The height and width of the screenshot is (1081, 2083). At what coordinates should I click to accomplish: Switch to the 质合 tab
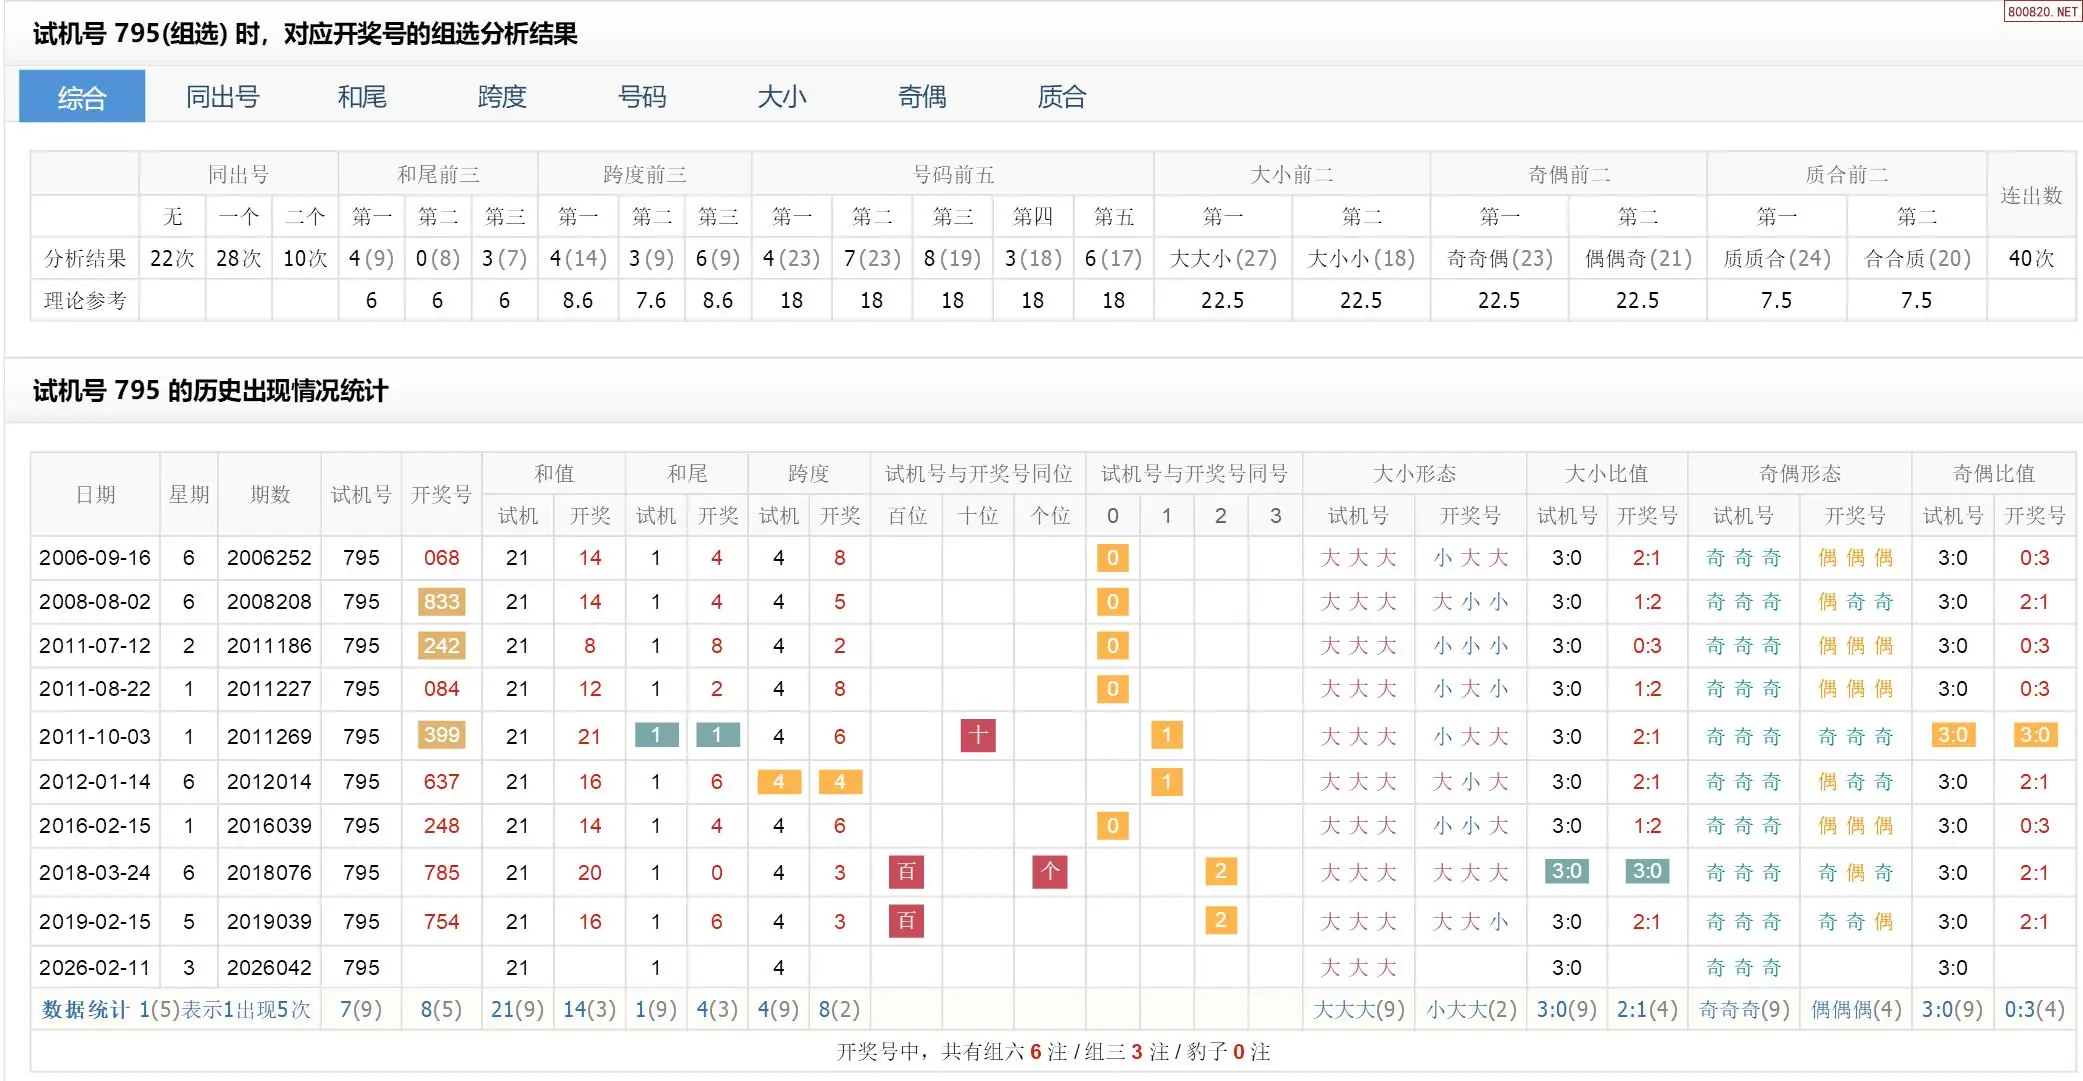pos(1062,97)
